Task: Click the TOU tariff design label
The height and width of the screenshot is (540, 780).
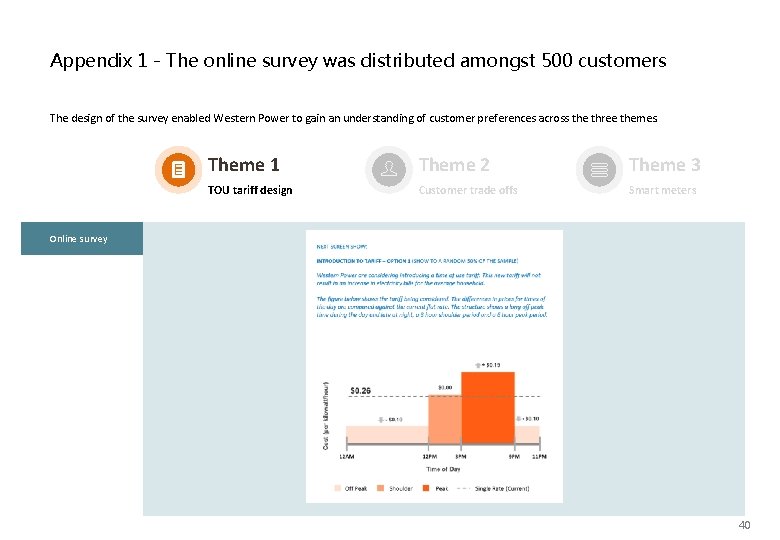Action: (250, 190)
